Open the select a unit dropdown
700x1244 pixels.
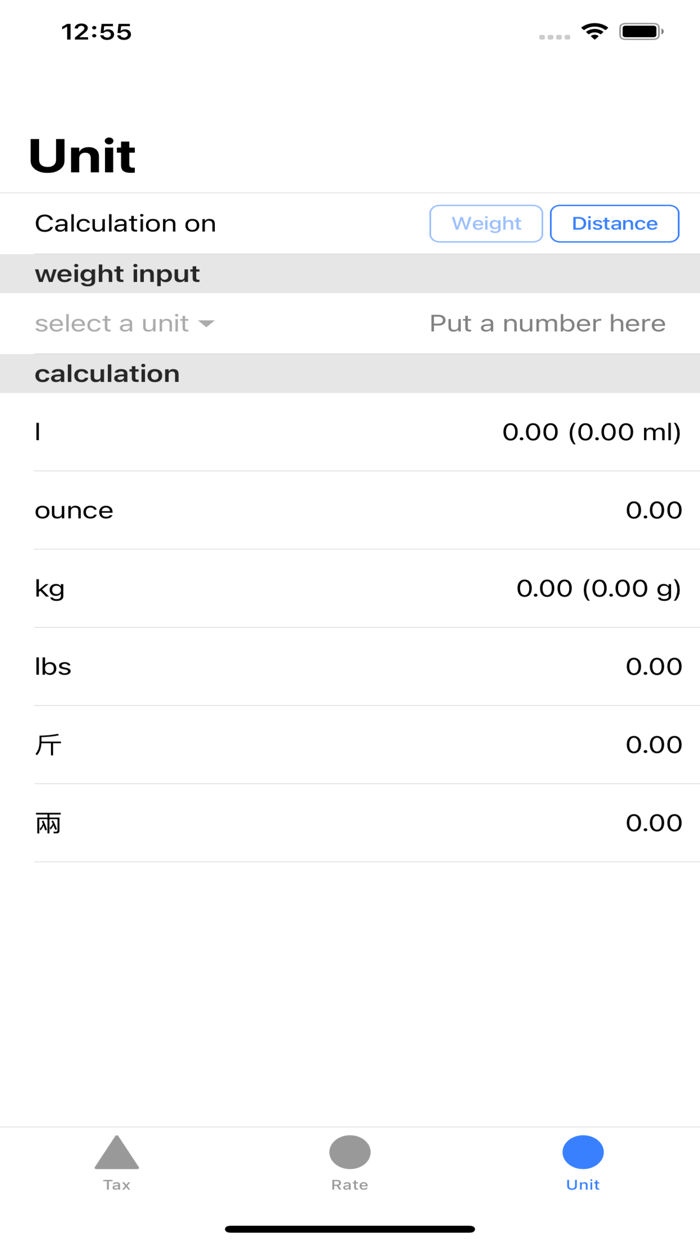coord(112,324)
